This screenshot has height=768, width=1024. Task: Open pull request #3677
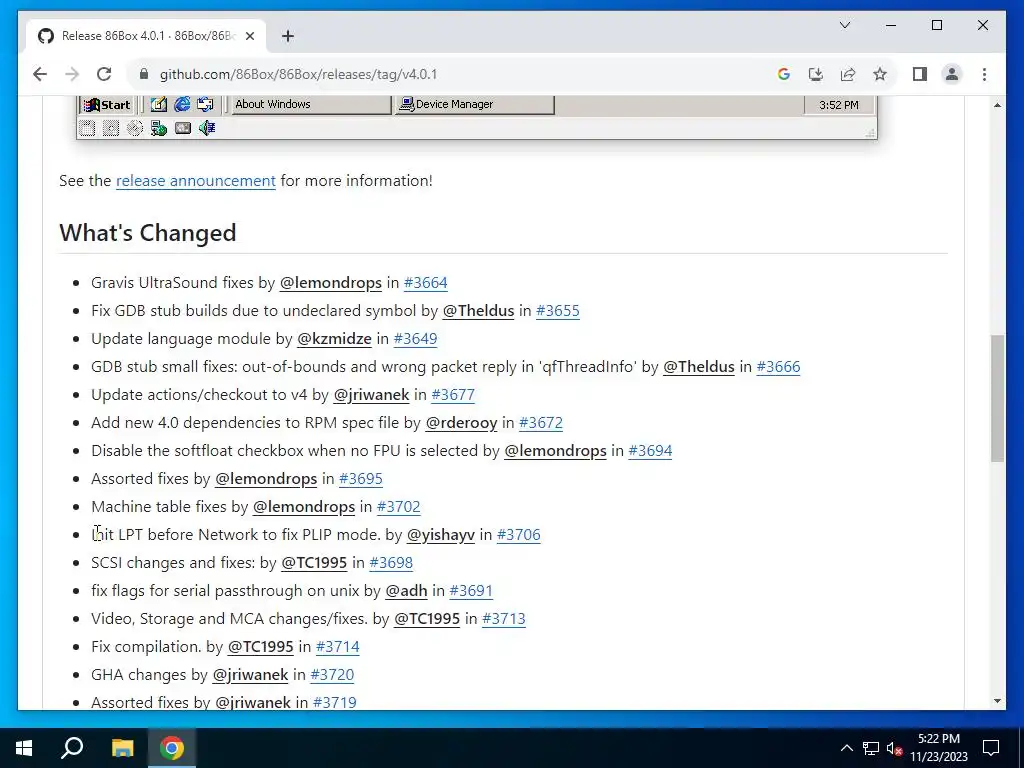453,395
